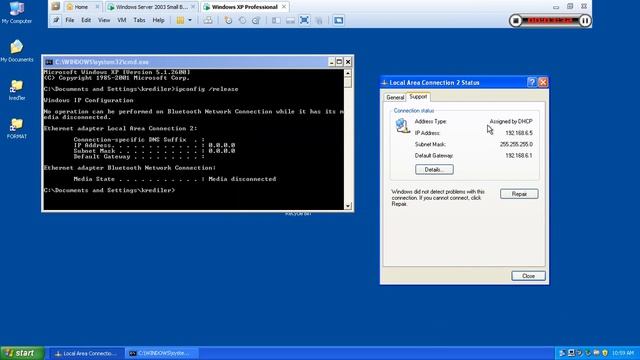The image size is (640, 360).
Task: Click the 10:59 AM clock in tray
Action: point(623,353)
